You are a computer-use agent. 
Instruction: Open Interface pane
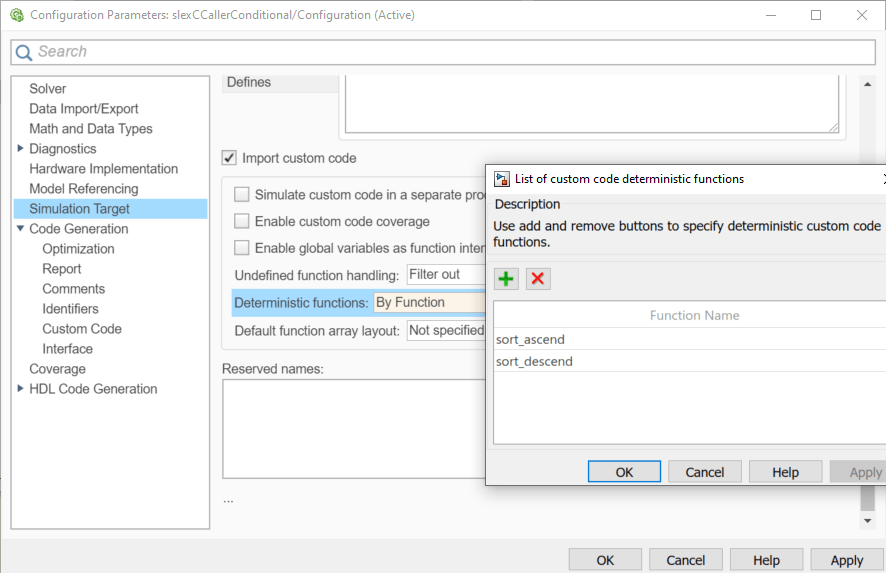point(67,349)
